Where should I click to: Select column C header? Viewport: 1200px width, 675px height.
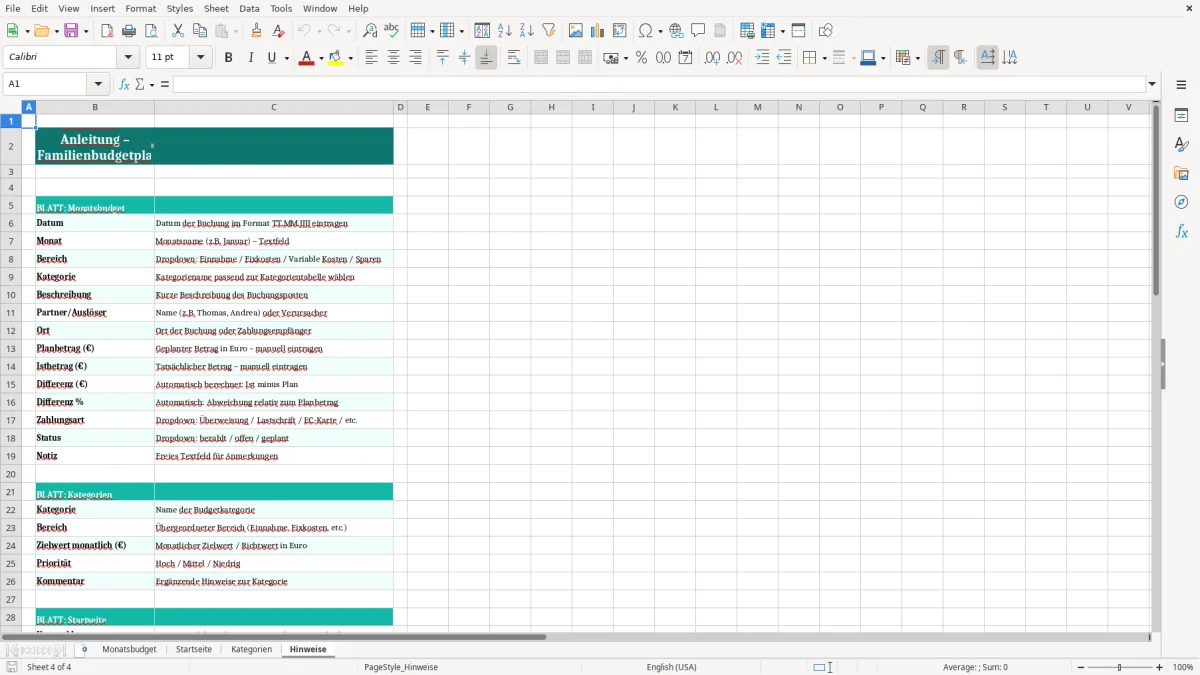point(273,107)
